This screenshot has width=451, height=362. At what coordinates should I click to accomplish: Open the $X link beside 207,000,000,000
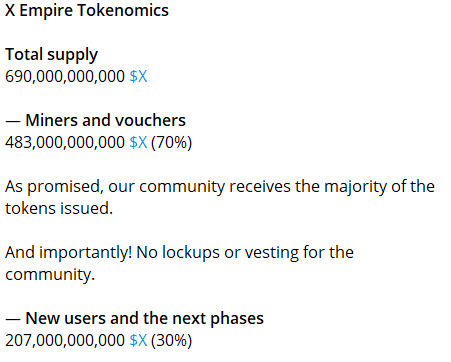tap(138, 340)
